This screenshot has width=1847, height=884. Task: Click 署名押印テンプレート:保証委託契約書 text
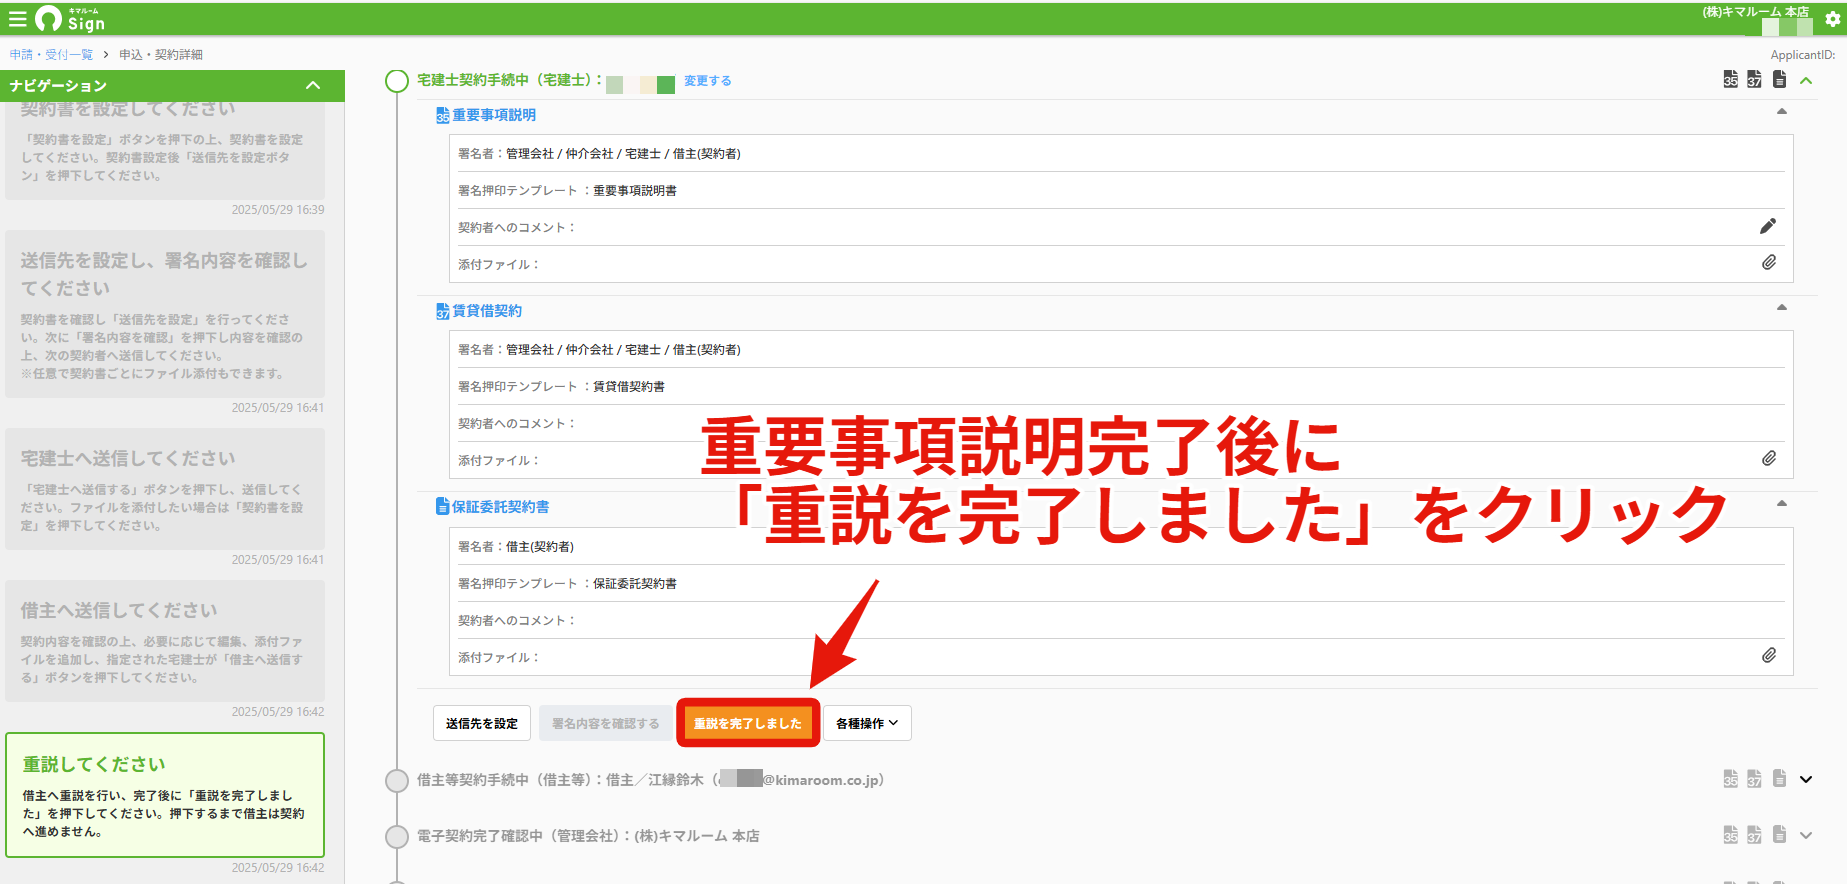point(567,583)
